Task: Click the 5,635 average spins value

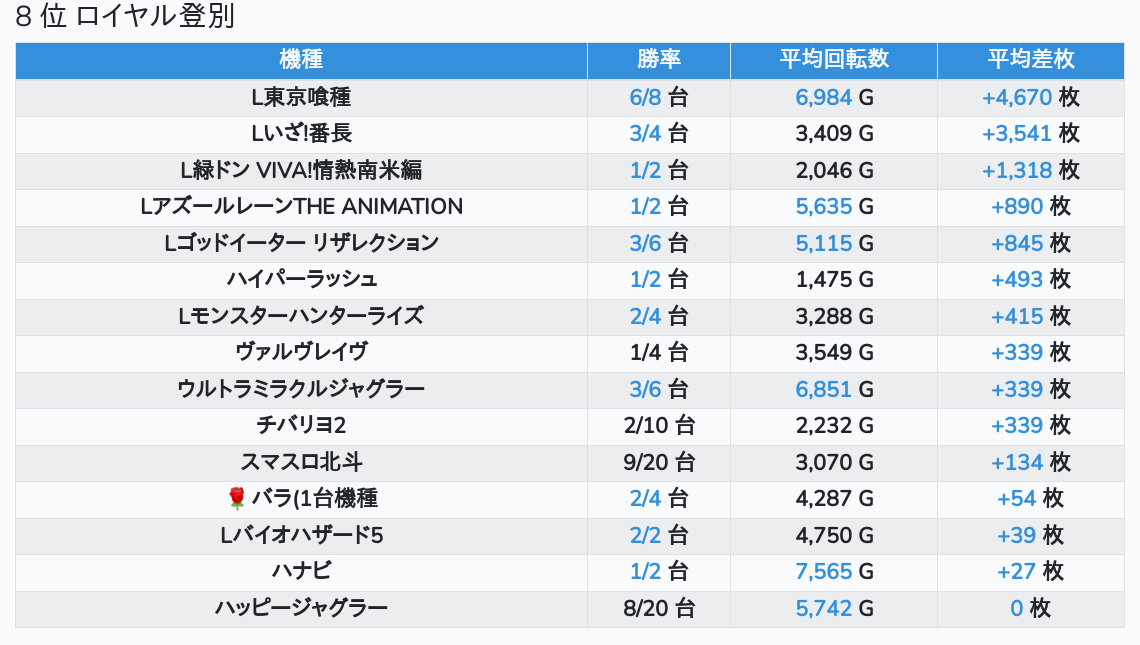Action: [823, 207]
